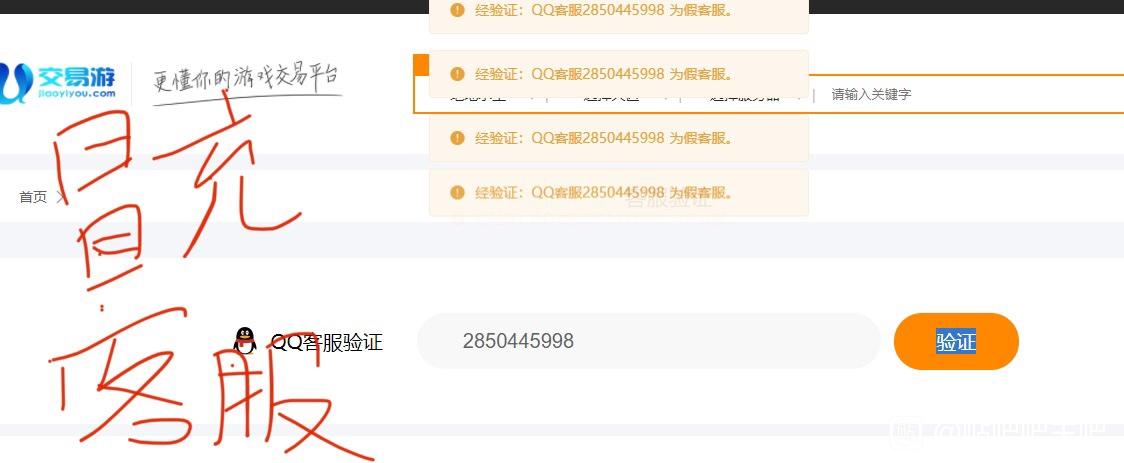
Task: Click the jiaoyiyou.com site logo
Action: coord(57,83)
